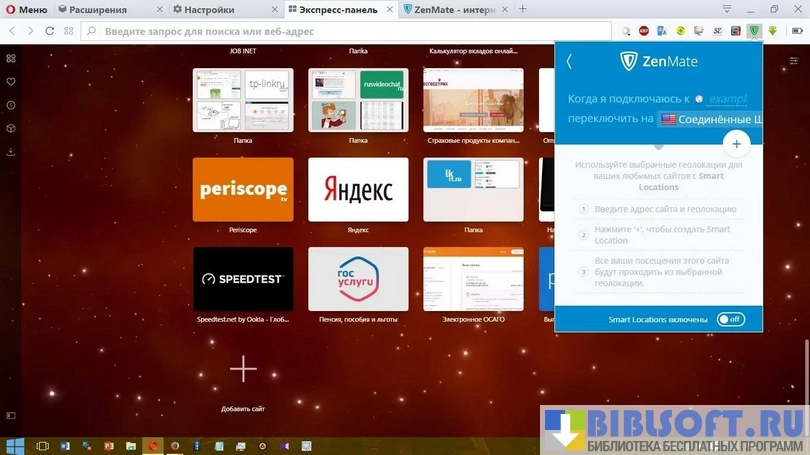Open a new tab with plus button

(522, 9)
